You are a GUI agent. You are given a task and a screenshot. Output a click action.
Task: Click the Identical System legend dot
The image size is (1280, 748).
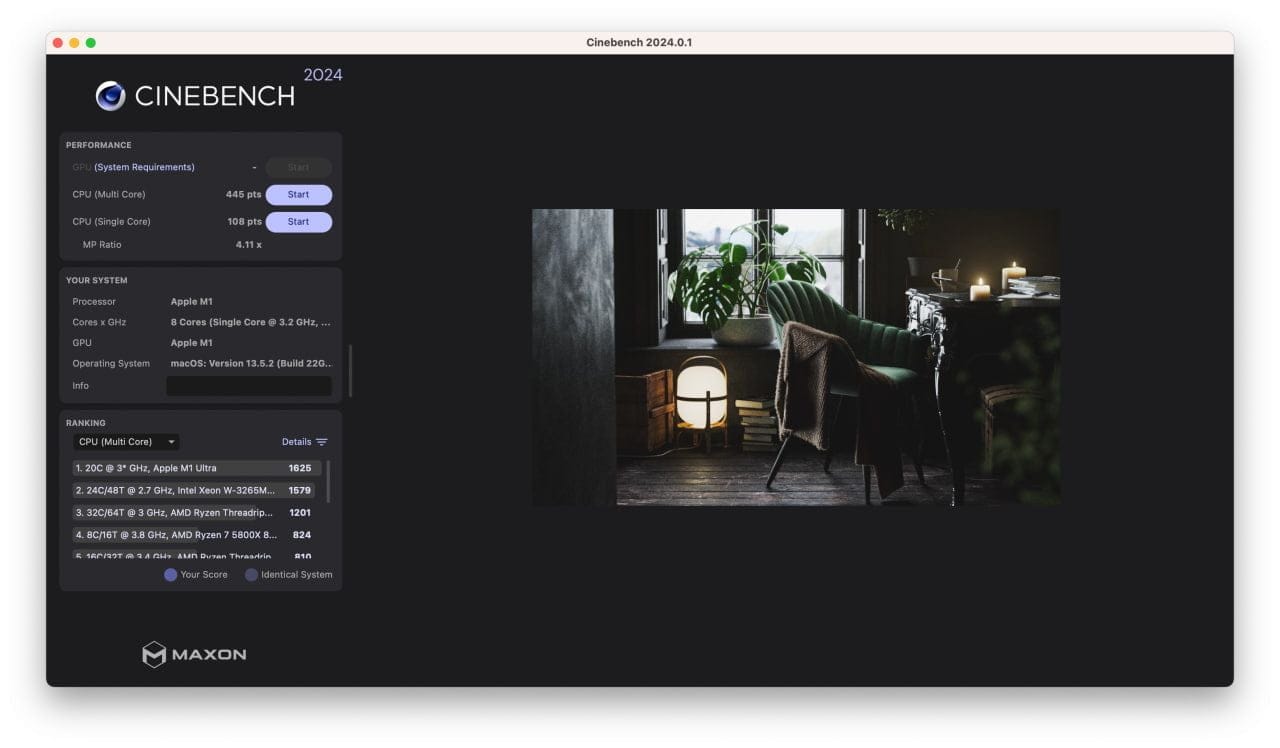pyautogui.click(x=251, y=575)
